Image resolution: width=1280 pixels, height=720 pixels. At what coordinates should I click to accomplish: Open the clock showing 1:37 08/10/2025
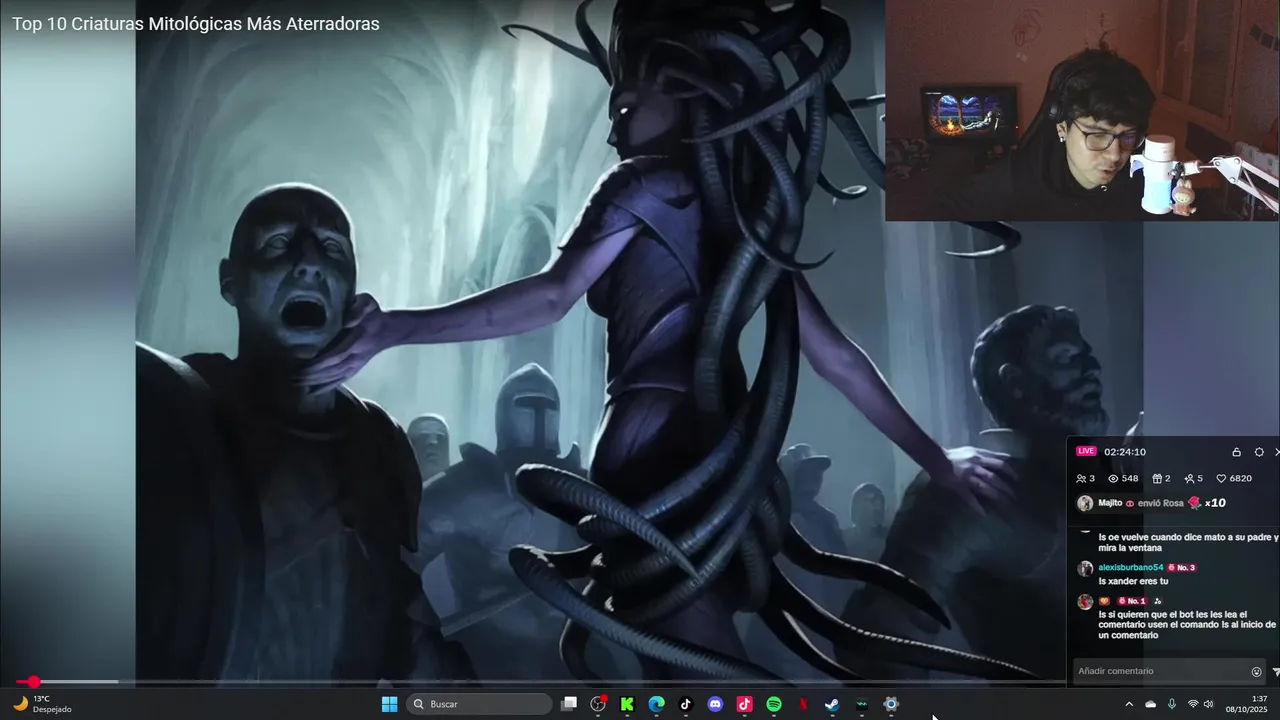tap(1246, 704)
